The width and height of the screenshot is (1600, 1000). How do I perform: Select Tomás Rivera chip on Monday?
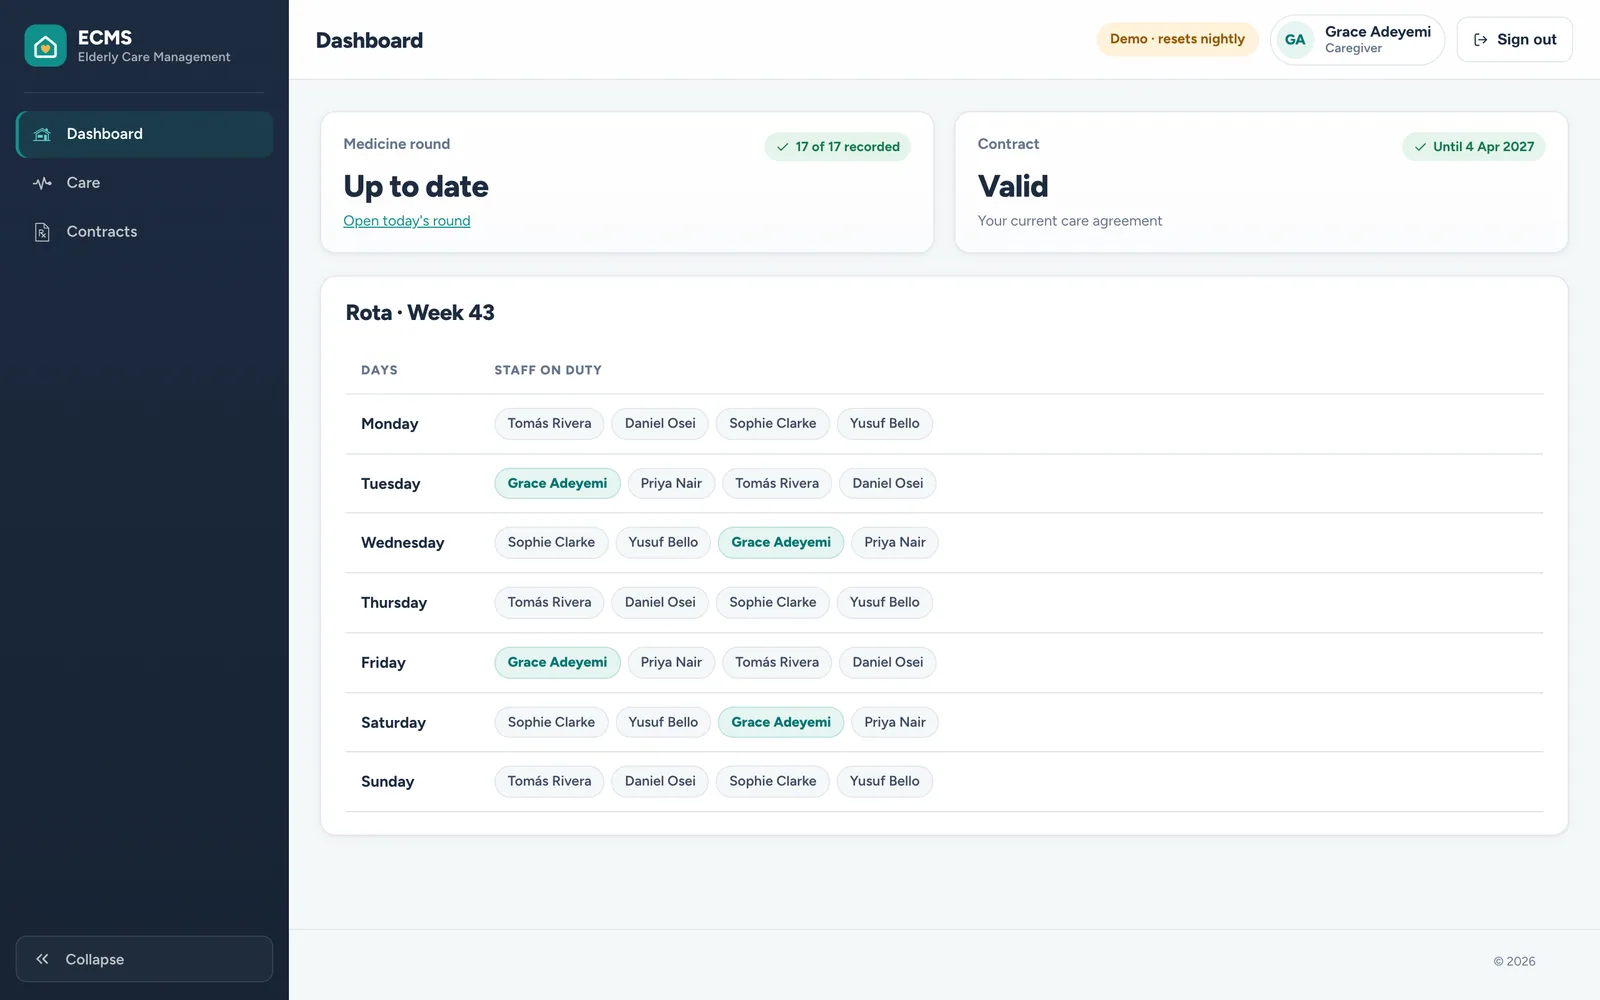coord(549,424)
